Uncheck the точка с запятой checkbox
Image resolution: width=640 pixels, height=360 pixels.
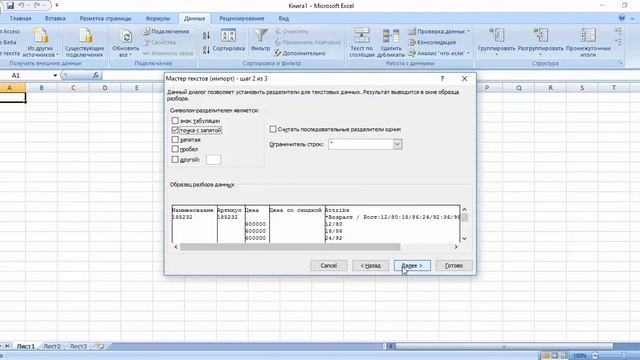pyautogui.click(x=175, y=130)
